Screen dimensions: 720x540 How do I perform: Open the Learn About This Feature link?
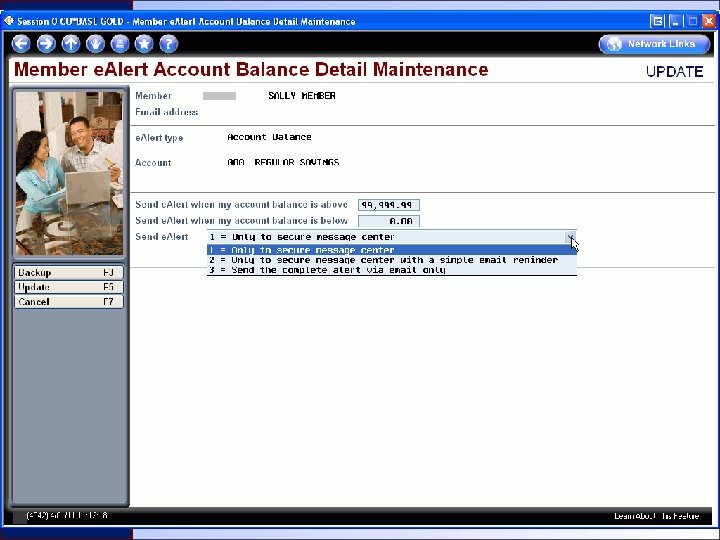pyautogui.click(x=657, y=516)
